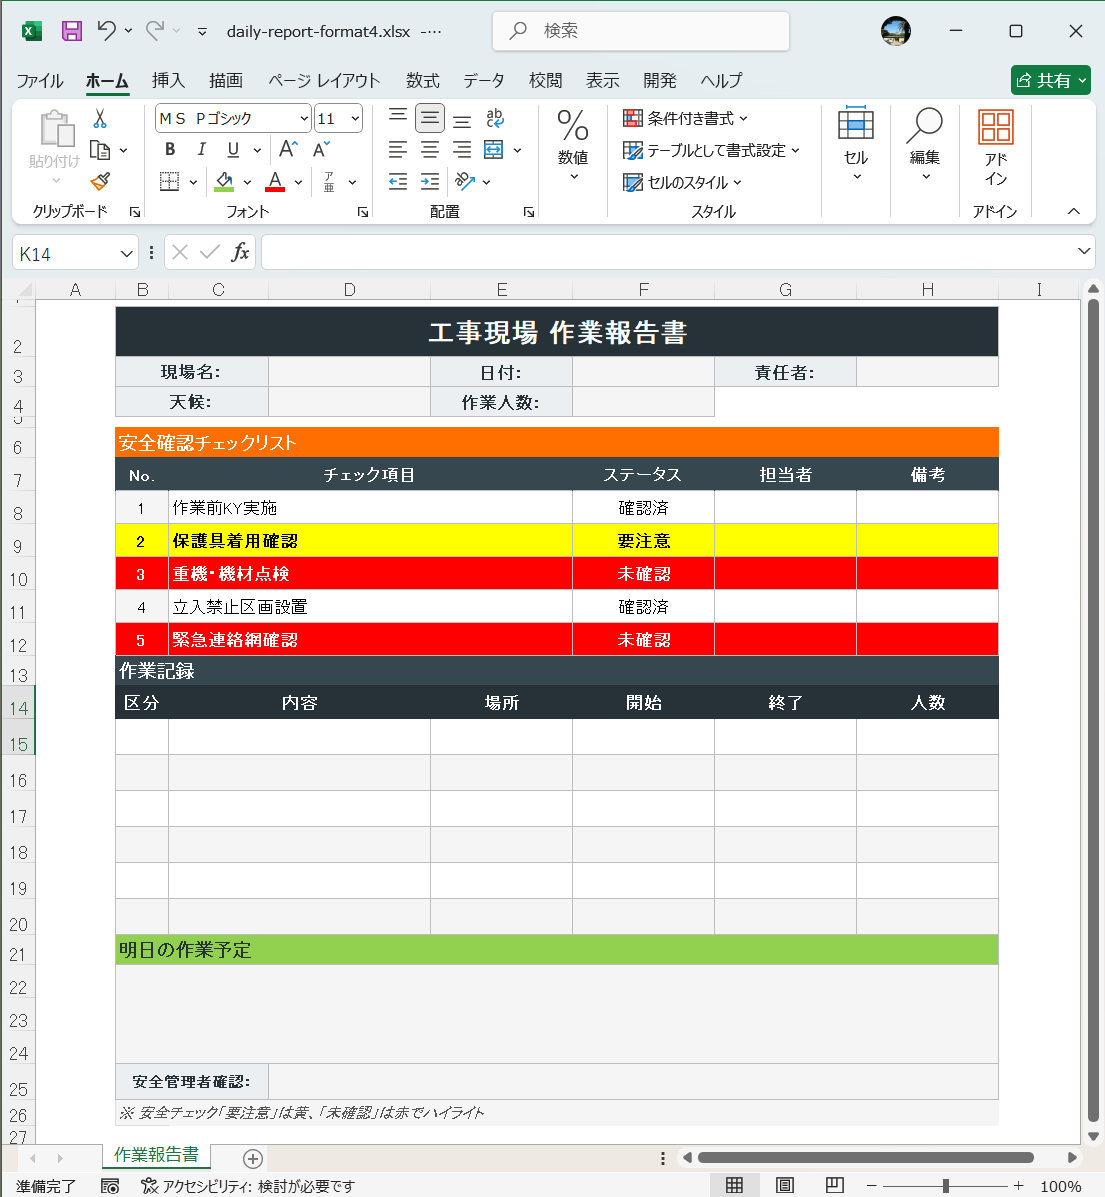Switch to Page Break Preview

click(835, 1185)
